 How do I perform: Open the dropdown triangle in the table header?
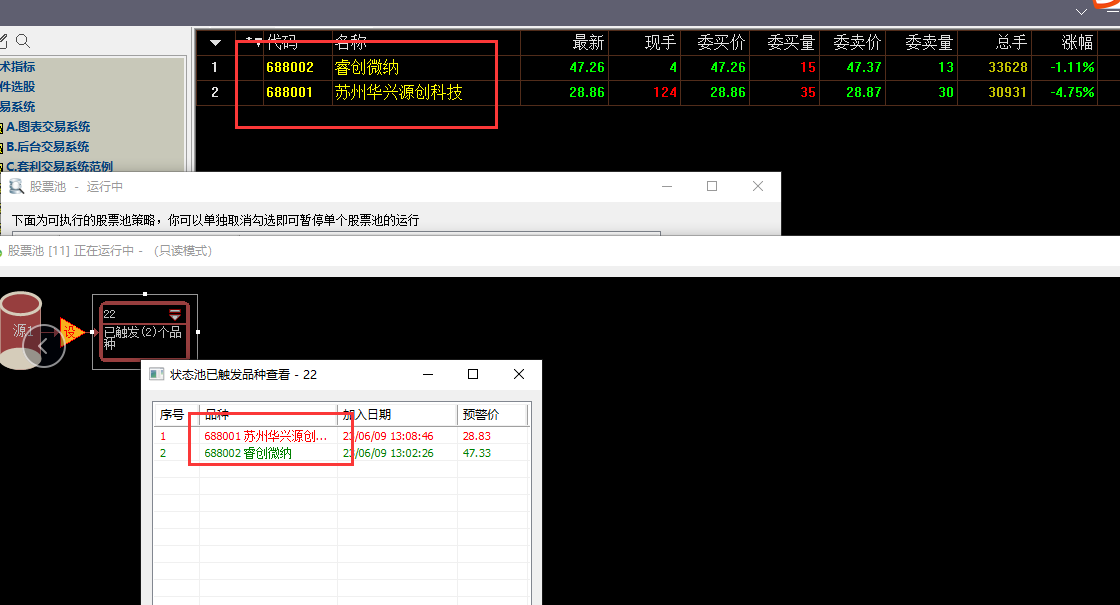coord(215,43)
